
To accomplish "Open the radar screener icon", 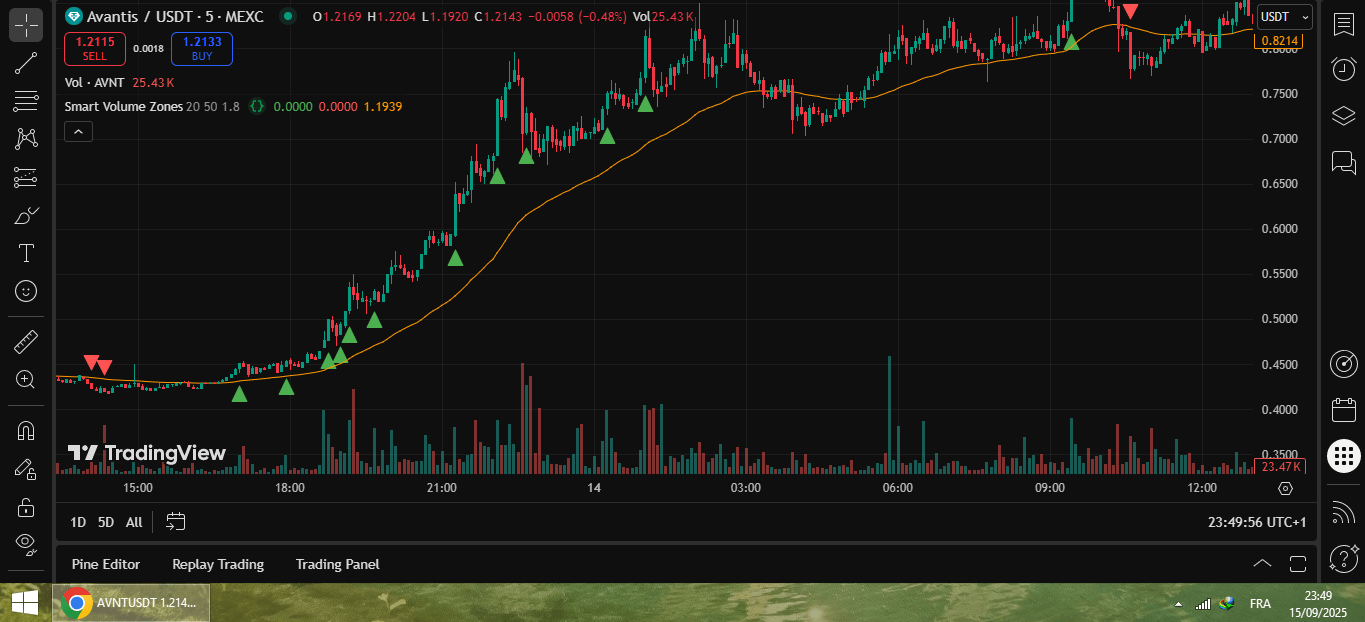I will click(1343, 363).
